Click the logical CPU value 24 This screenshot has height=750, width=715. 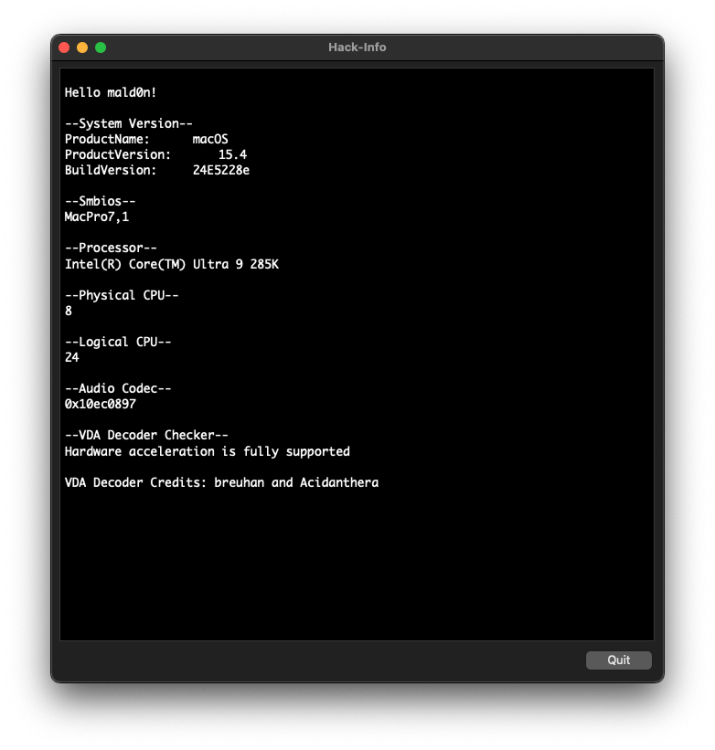(72, 357)
